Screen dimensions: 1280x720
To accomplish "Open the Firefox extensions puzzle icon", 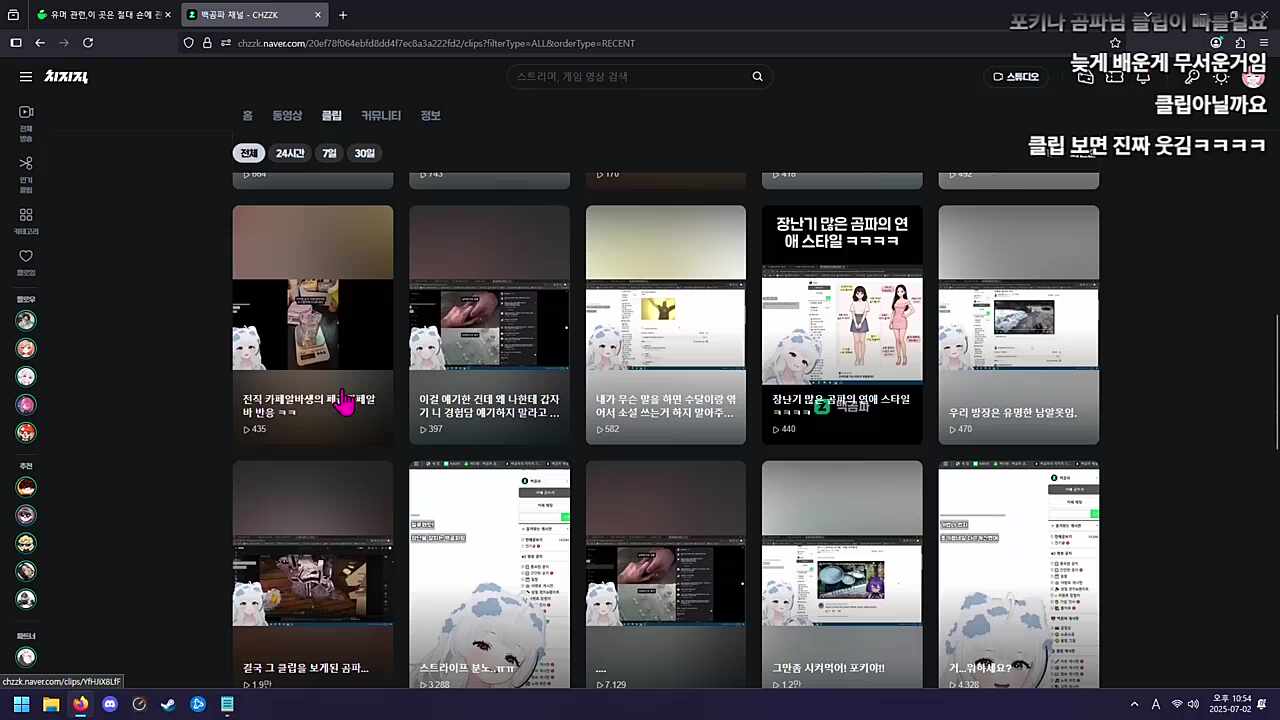I will pos(1240,43).
